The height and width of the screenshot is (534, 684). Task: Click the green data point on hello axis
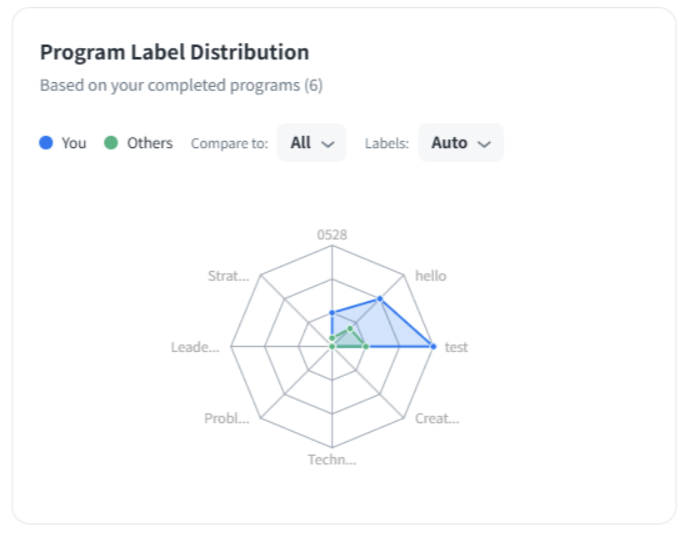coord(350,329)
